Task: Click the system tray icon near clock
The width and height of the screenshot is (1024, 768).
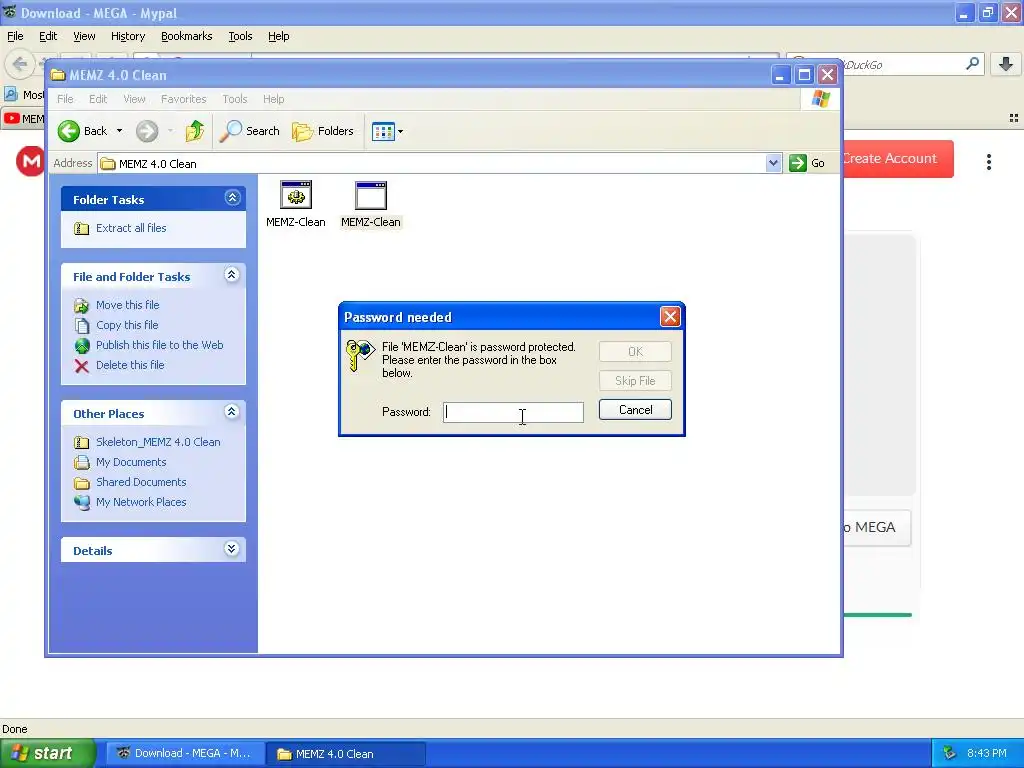Action: coord(950,754)
